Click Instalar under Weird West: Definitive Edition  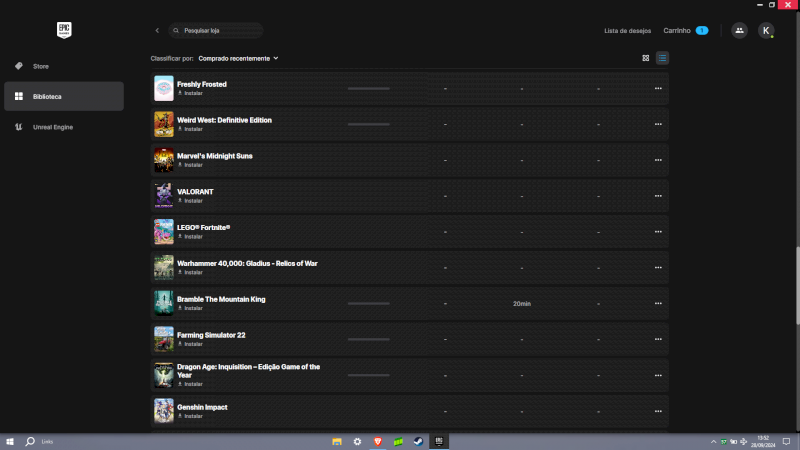pyautogui.click(x=190, y=129)
